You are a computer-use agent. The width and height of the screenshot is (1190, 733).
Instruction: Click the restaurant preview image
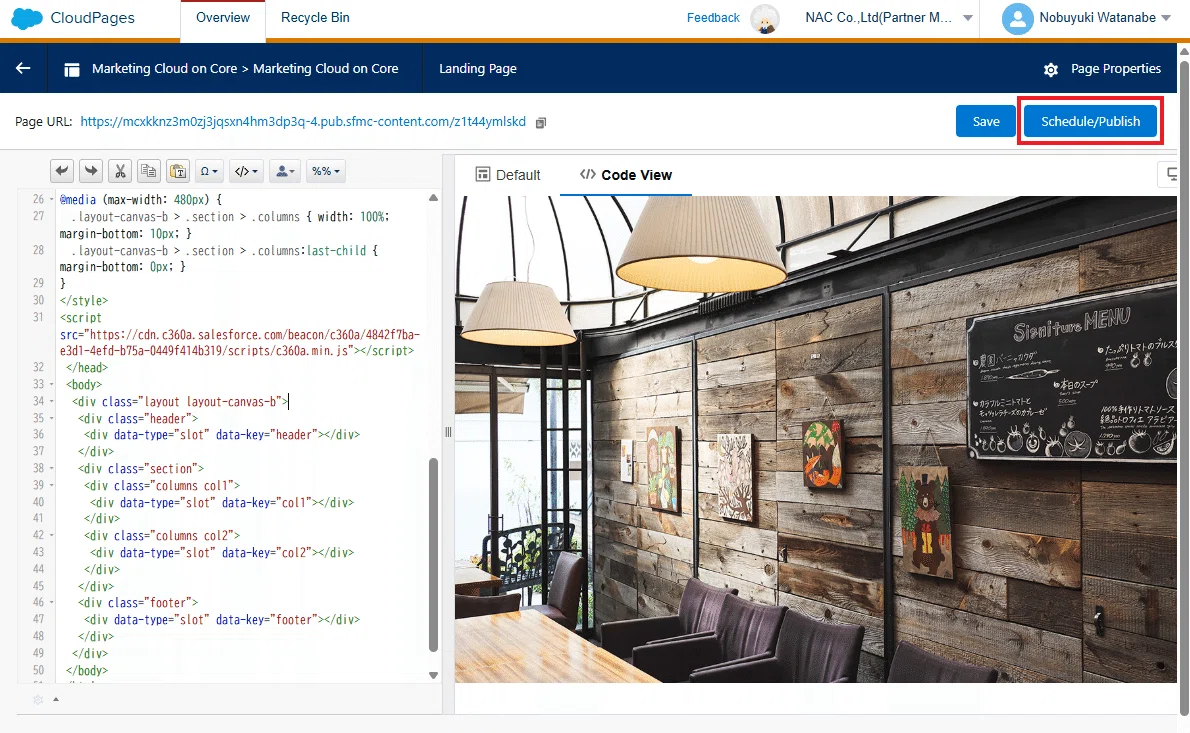coord(815,439)
